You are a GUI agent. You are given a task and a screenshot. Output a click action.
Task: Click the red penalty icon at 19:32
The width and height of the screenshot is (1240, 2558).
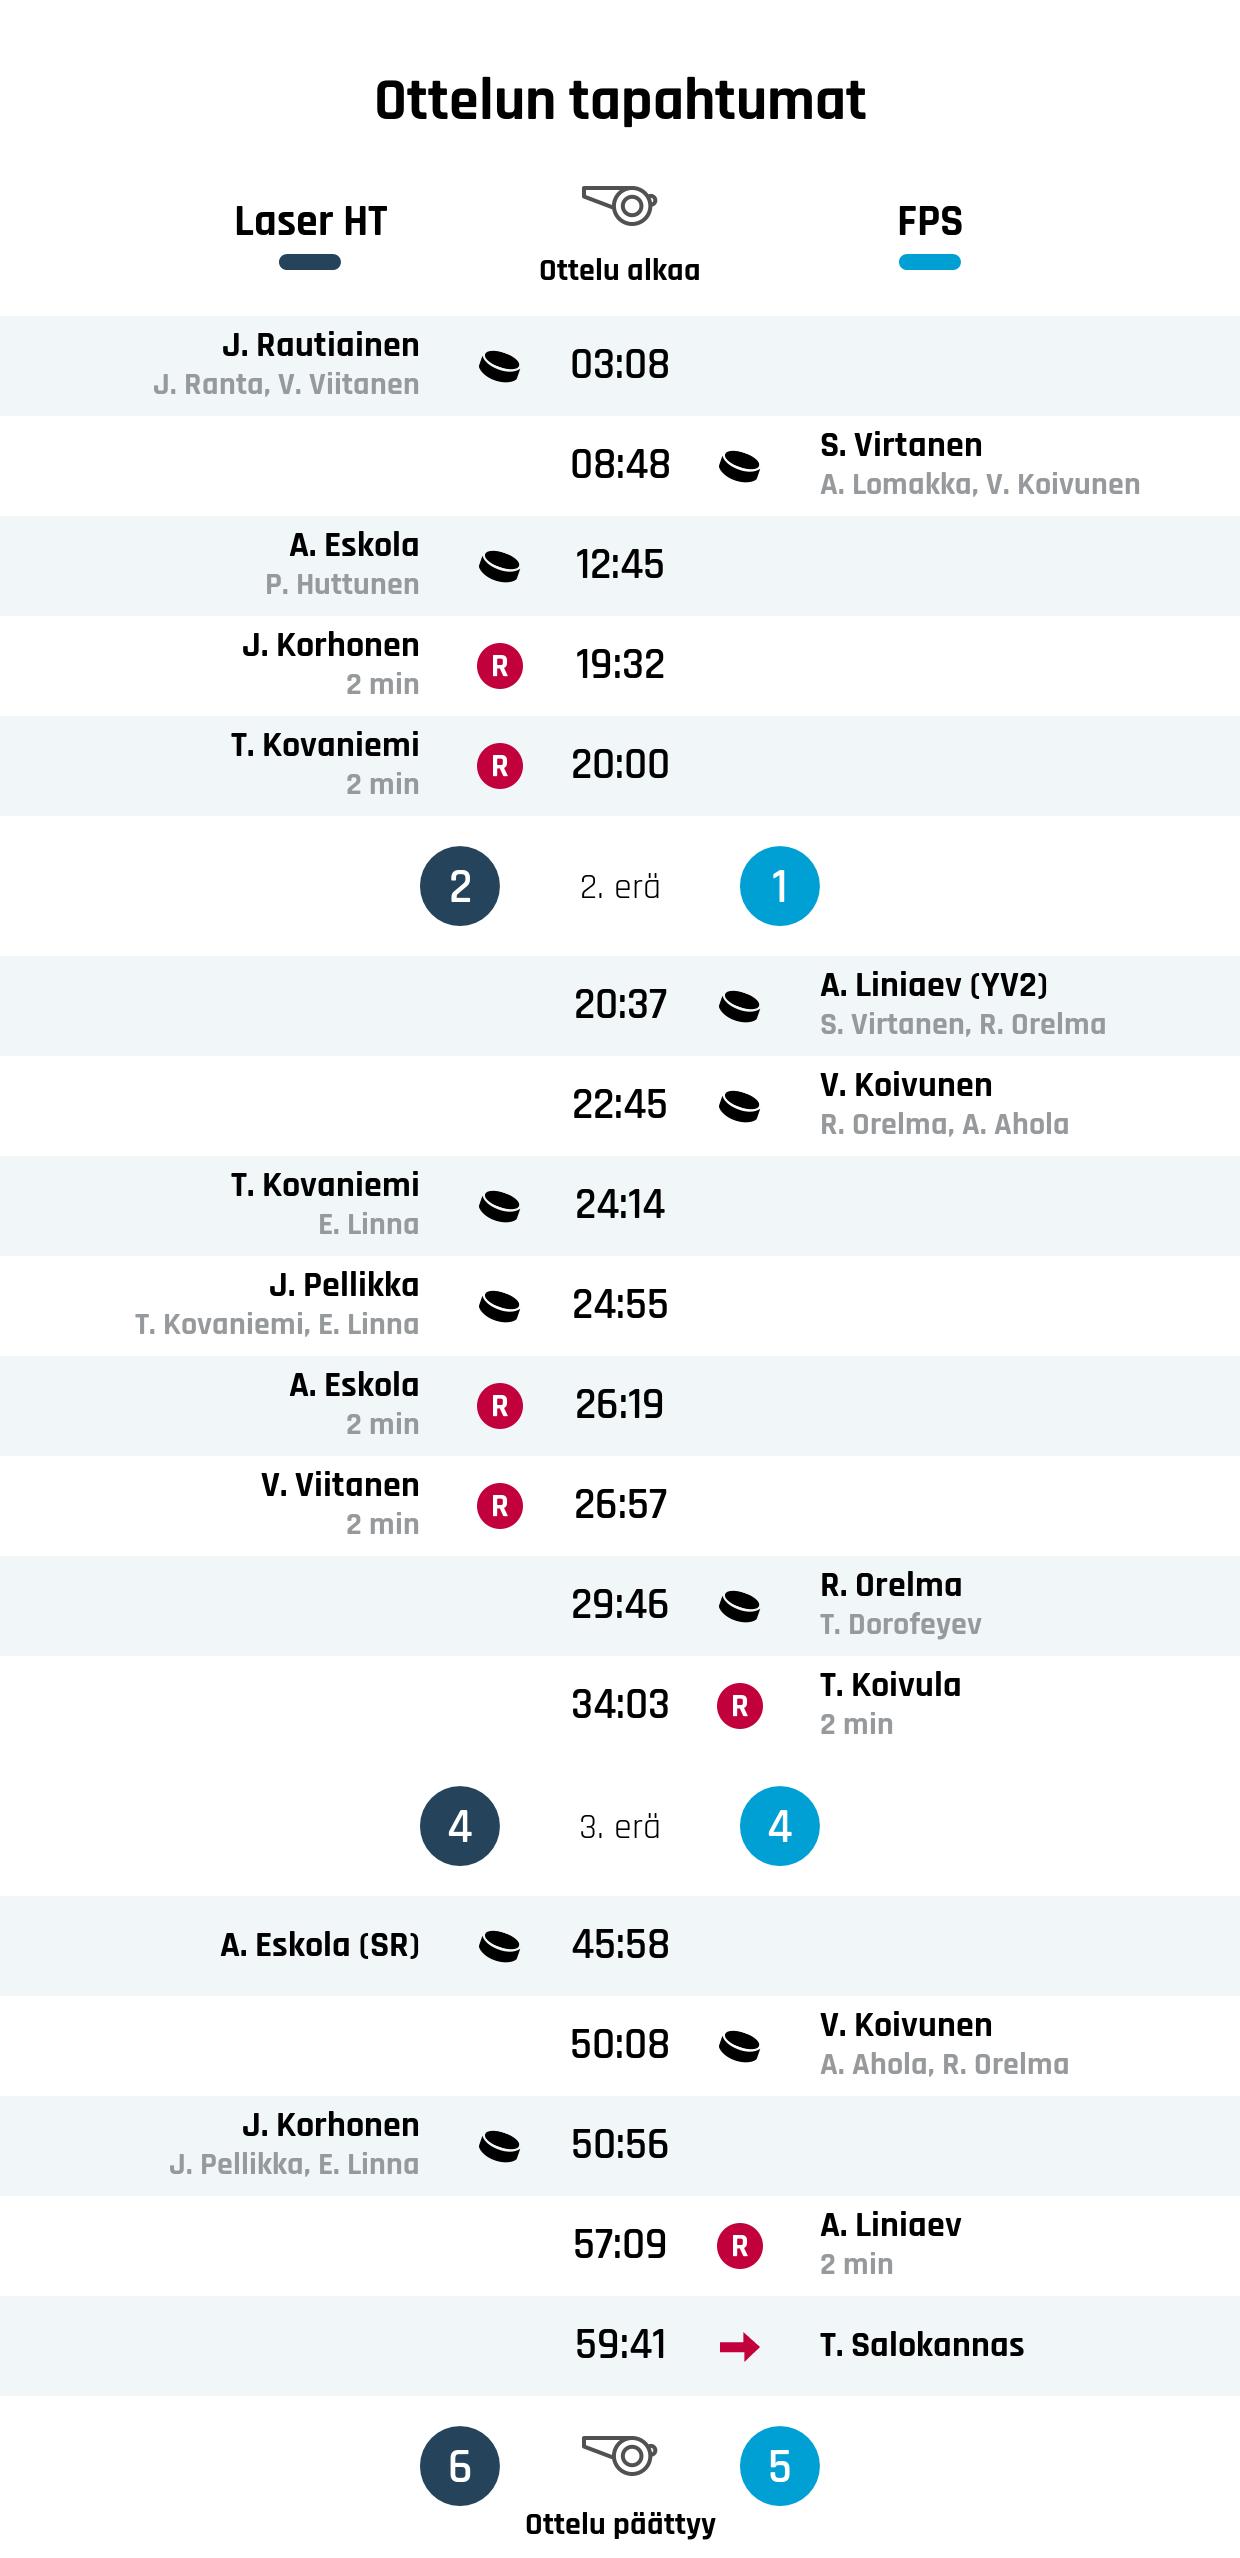499,666
